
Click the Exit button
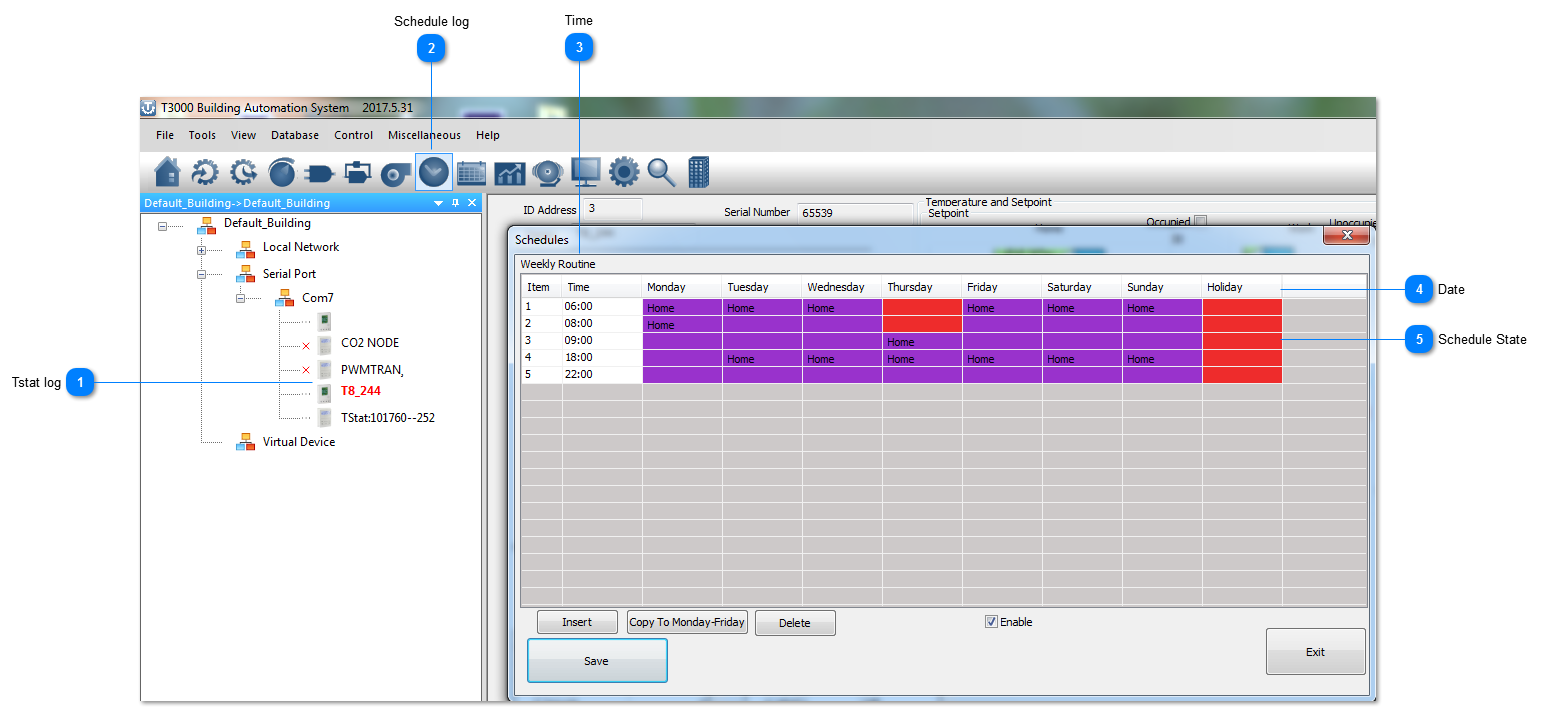click(1316, 652)
